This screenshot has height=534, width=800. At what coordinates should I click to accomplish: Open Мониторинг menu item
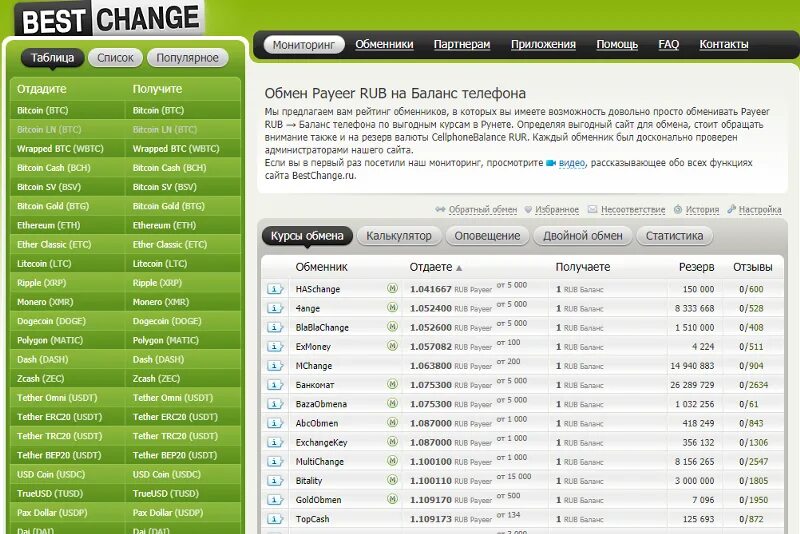pyautogui.click(x=304, y=44)
